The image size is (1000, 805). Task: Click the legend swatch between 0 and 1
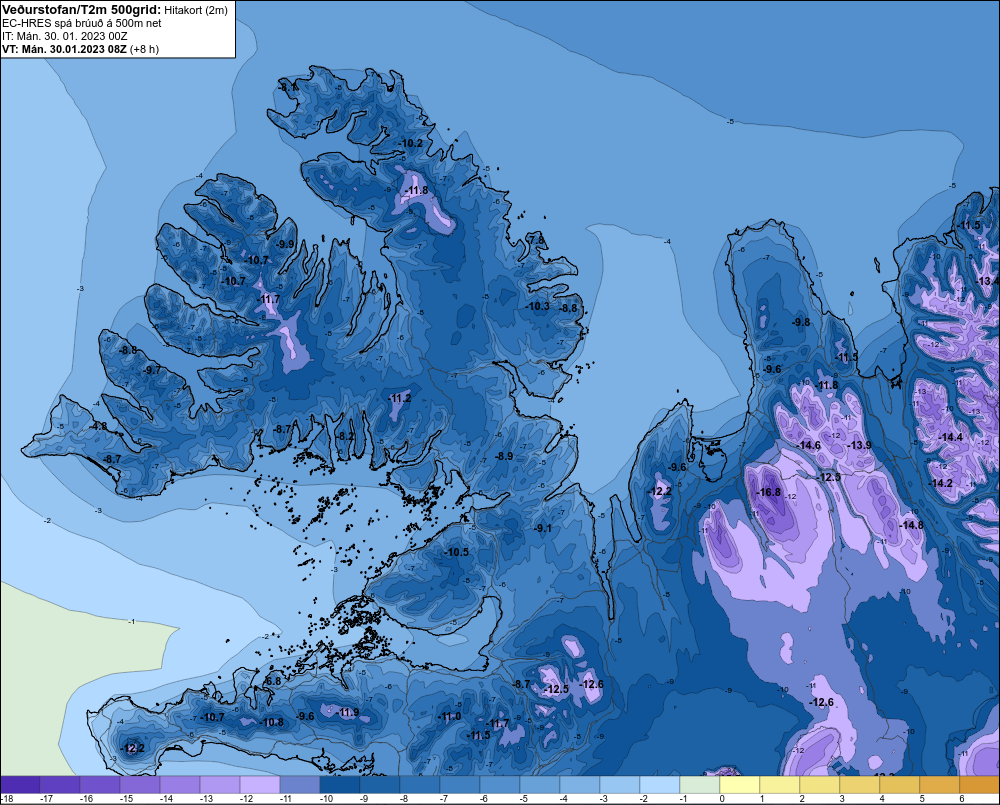740,785
